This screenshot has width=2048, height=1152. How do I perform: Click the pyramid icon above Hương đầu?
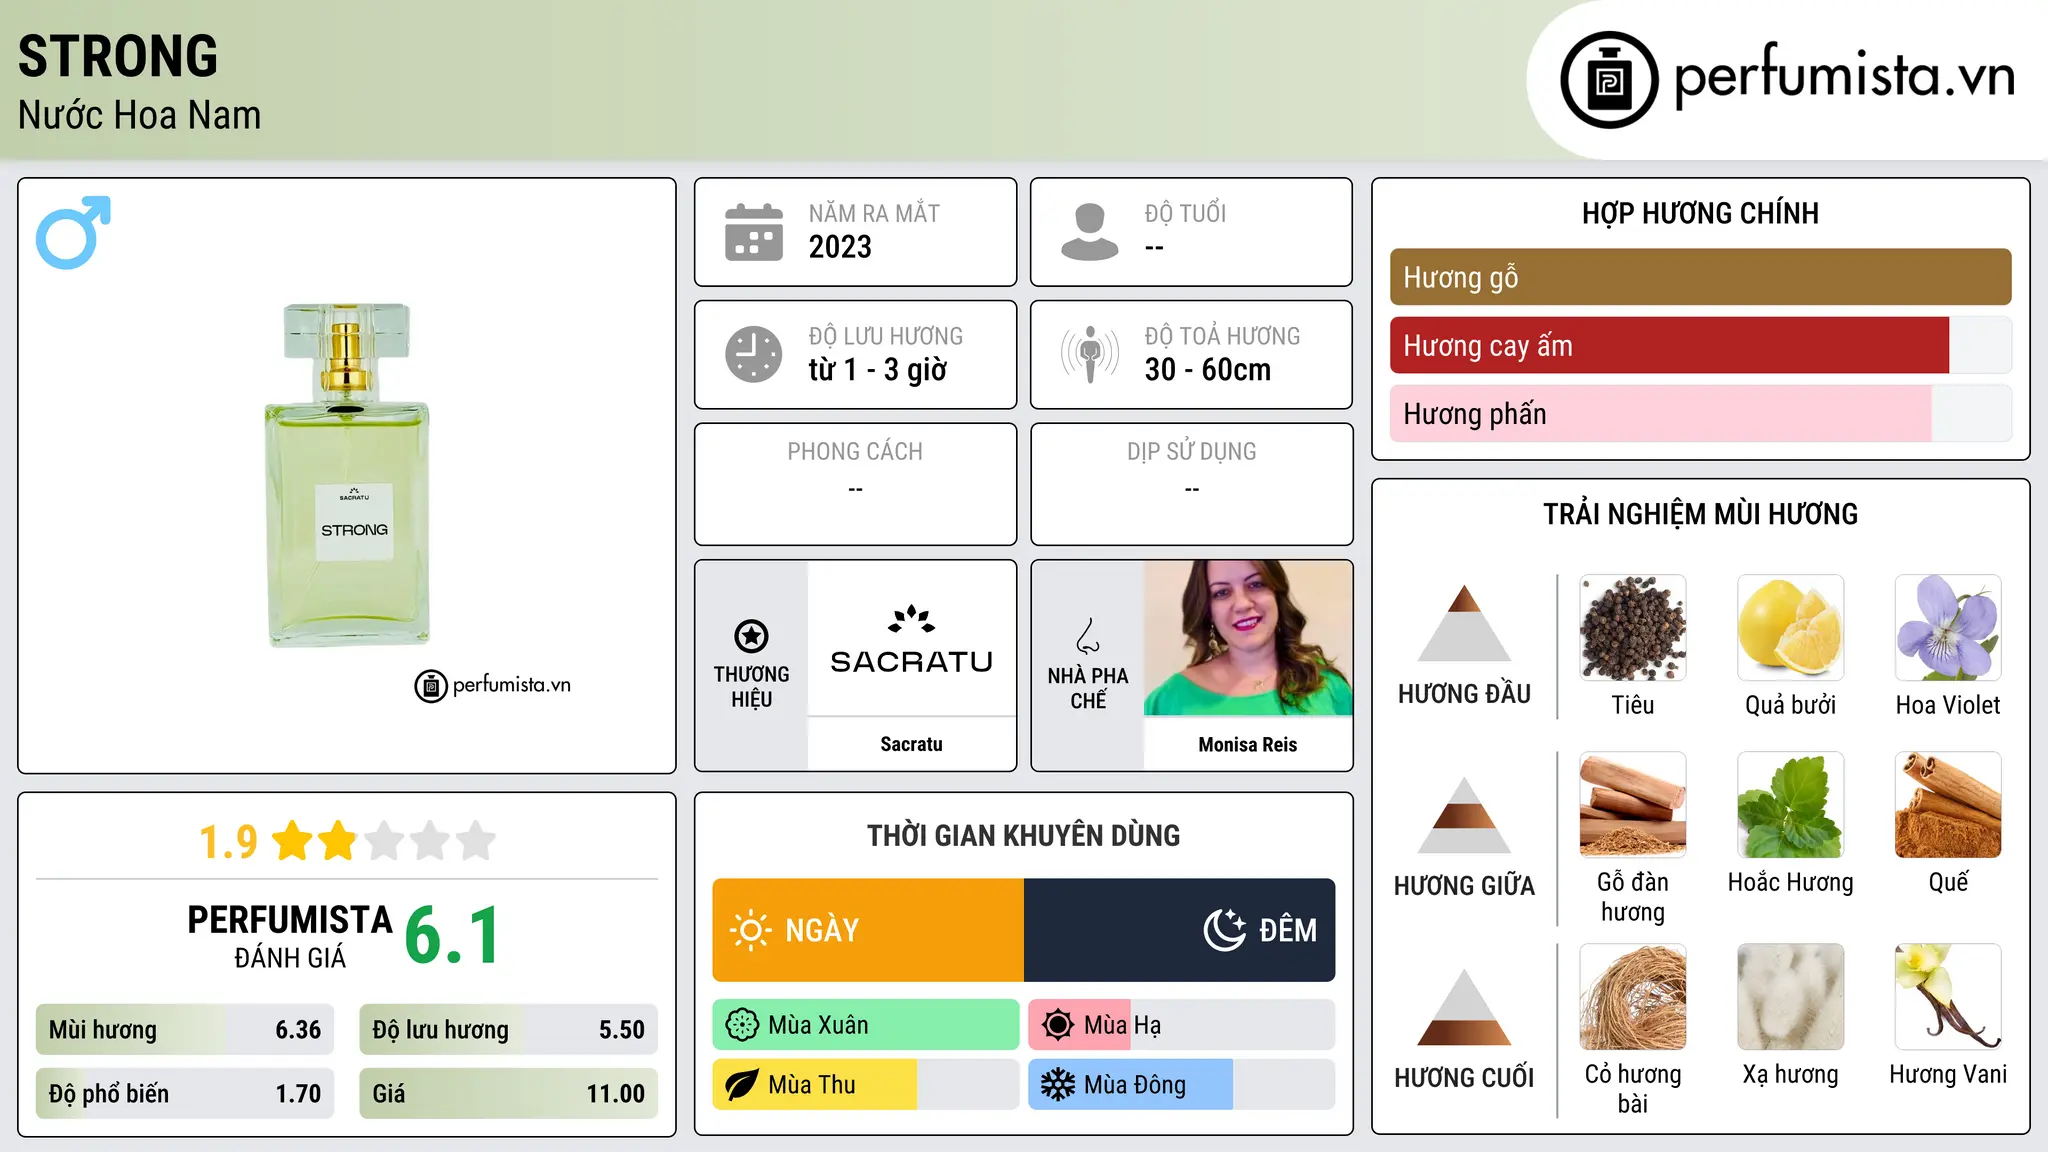pos(1464,624)
